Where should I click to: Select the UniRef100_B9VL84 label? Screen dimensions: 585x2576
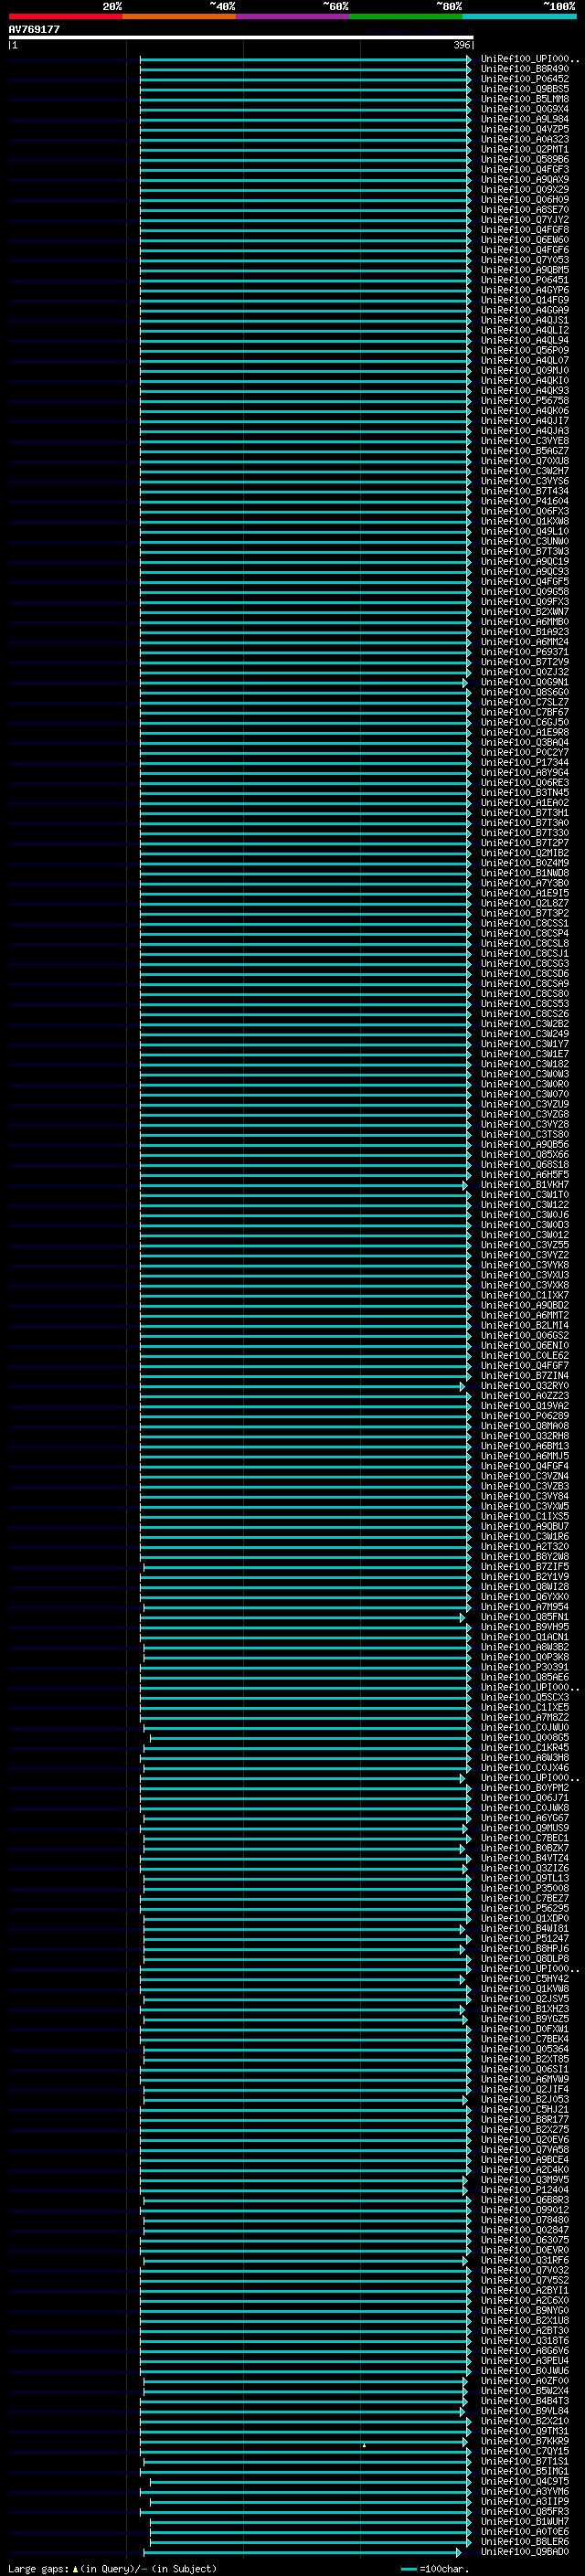pos(525,2410)
